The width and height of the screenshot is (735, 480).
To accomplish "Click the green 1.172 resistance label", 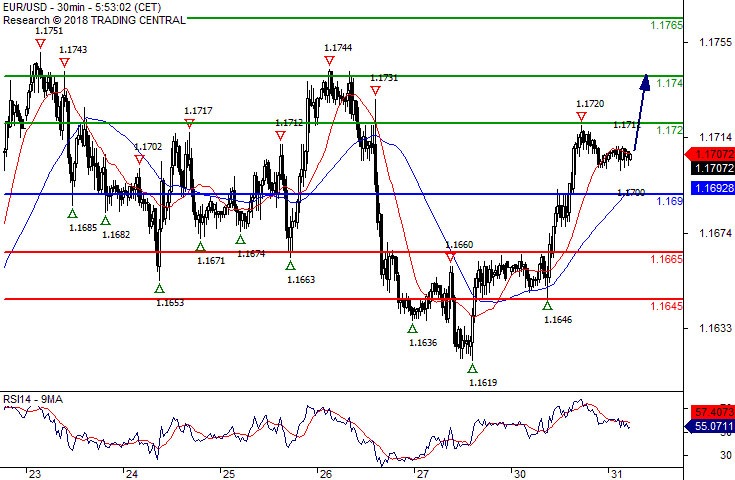I will point(669,130).
